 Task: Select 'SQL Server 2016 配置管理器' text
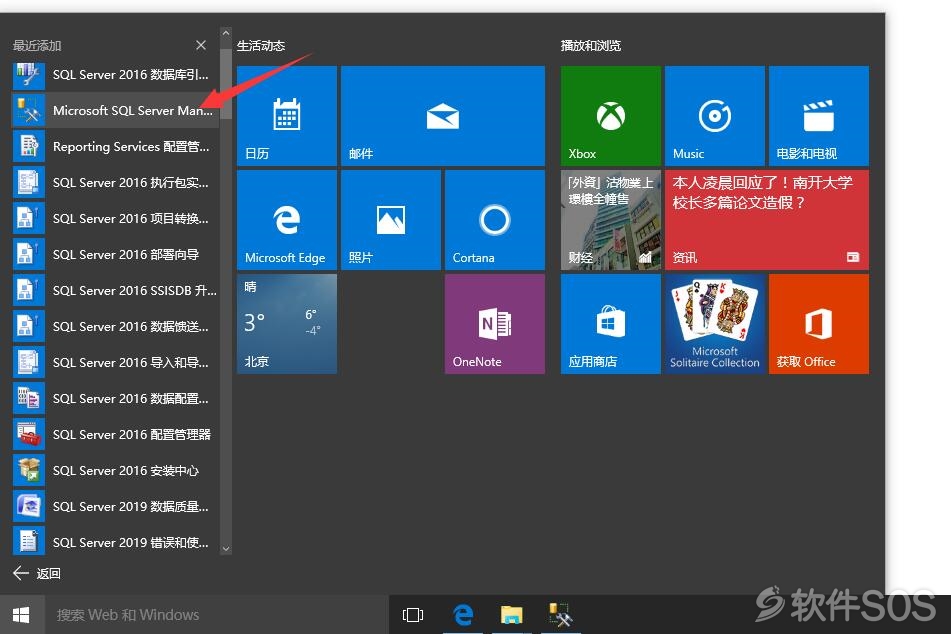[x=132, y=434]
